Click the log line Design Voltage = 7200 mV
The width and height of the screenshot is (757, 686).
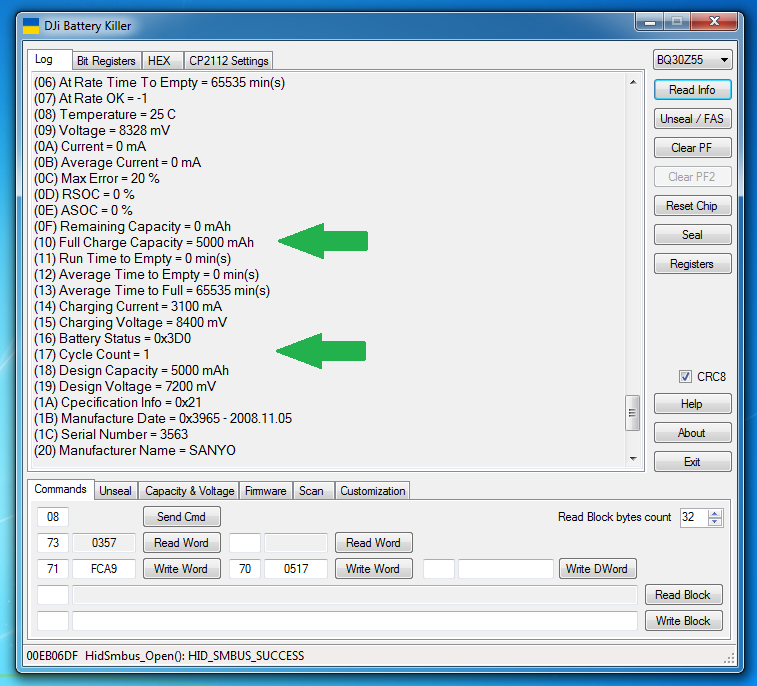(125, 386)
